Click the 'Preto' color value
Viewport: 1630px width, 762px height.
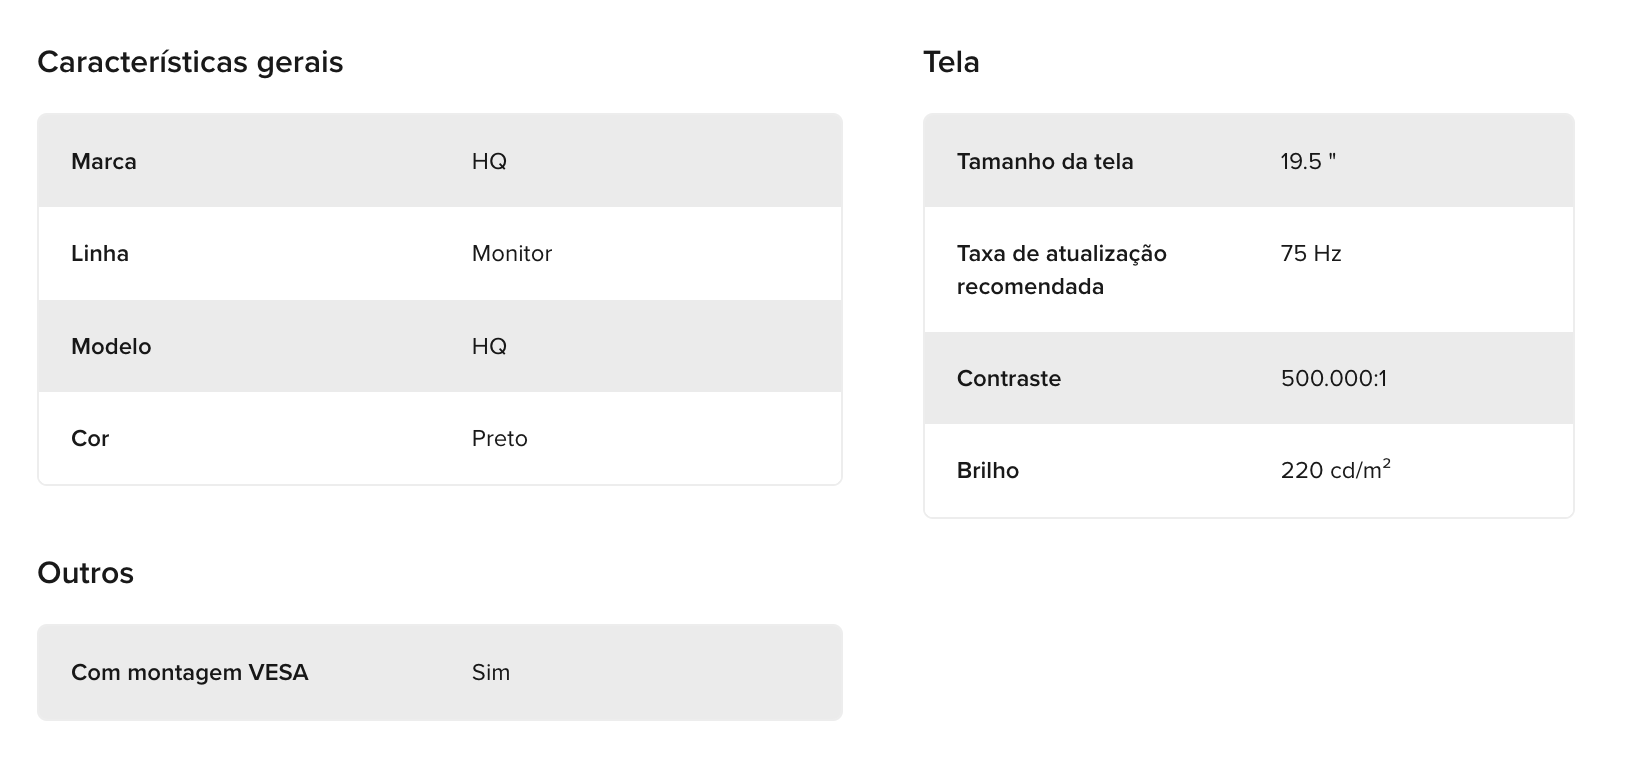click(x=499, y=438)
